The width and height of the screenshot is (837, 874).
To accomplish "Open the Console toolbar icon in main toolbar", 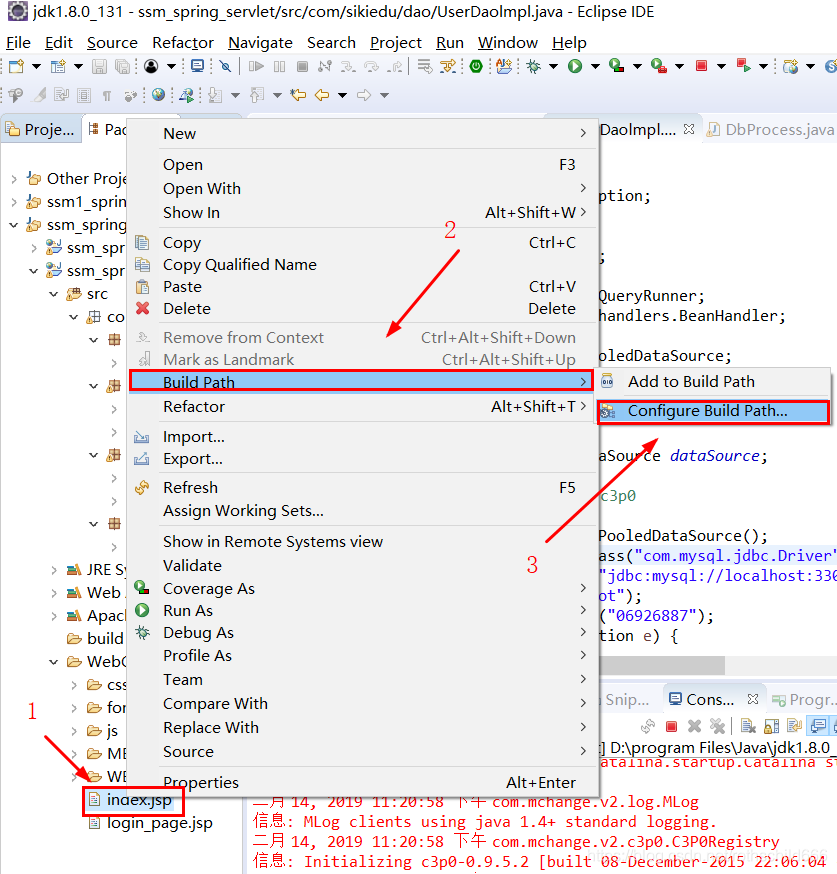I will tap(197, 66).
